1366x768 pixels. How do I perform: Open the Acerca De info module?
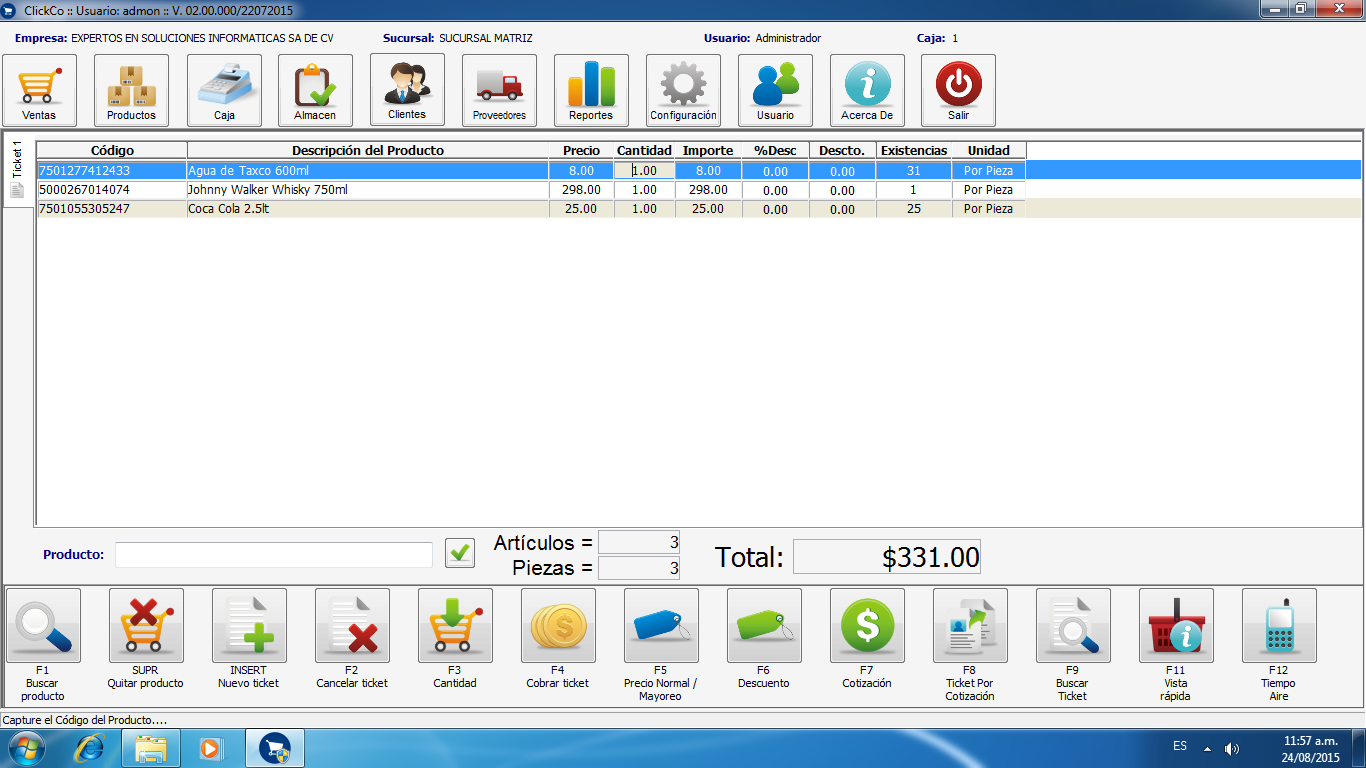[867, 90]
